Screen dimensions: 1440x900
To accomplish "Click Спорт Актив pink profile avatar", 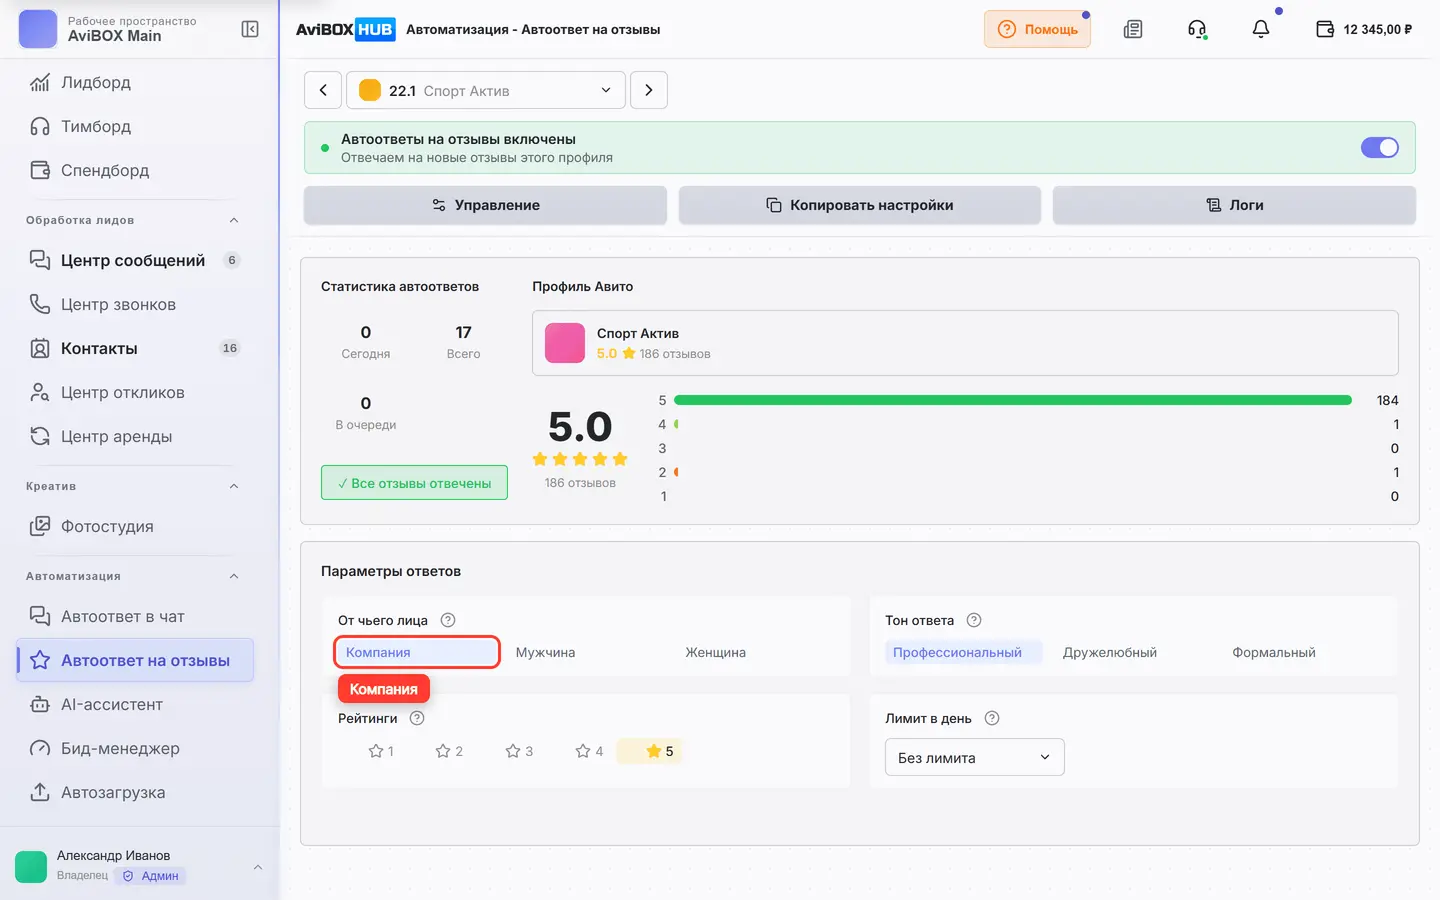I will 565,343.
